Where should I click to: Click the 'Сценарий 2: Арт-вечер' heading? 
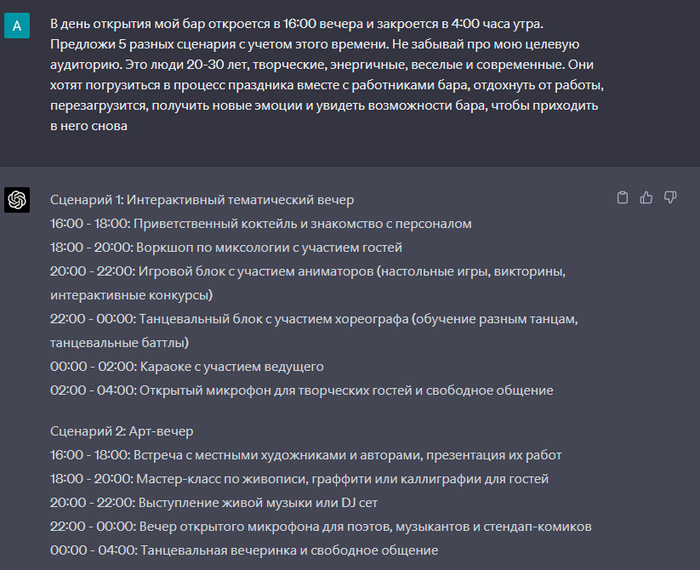(x=121, y=431)
